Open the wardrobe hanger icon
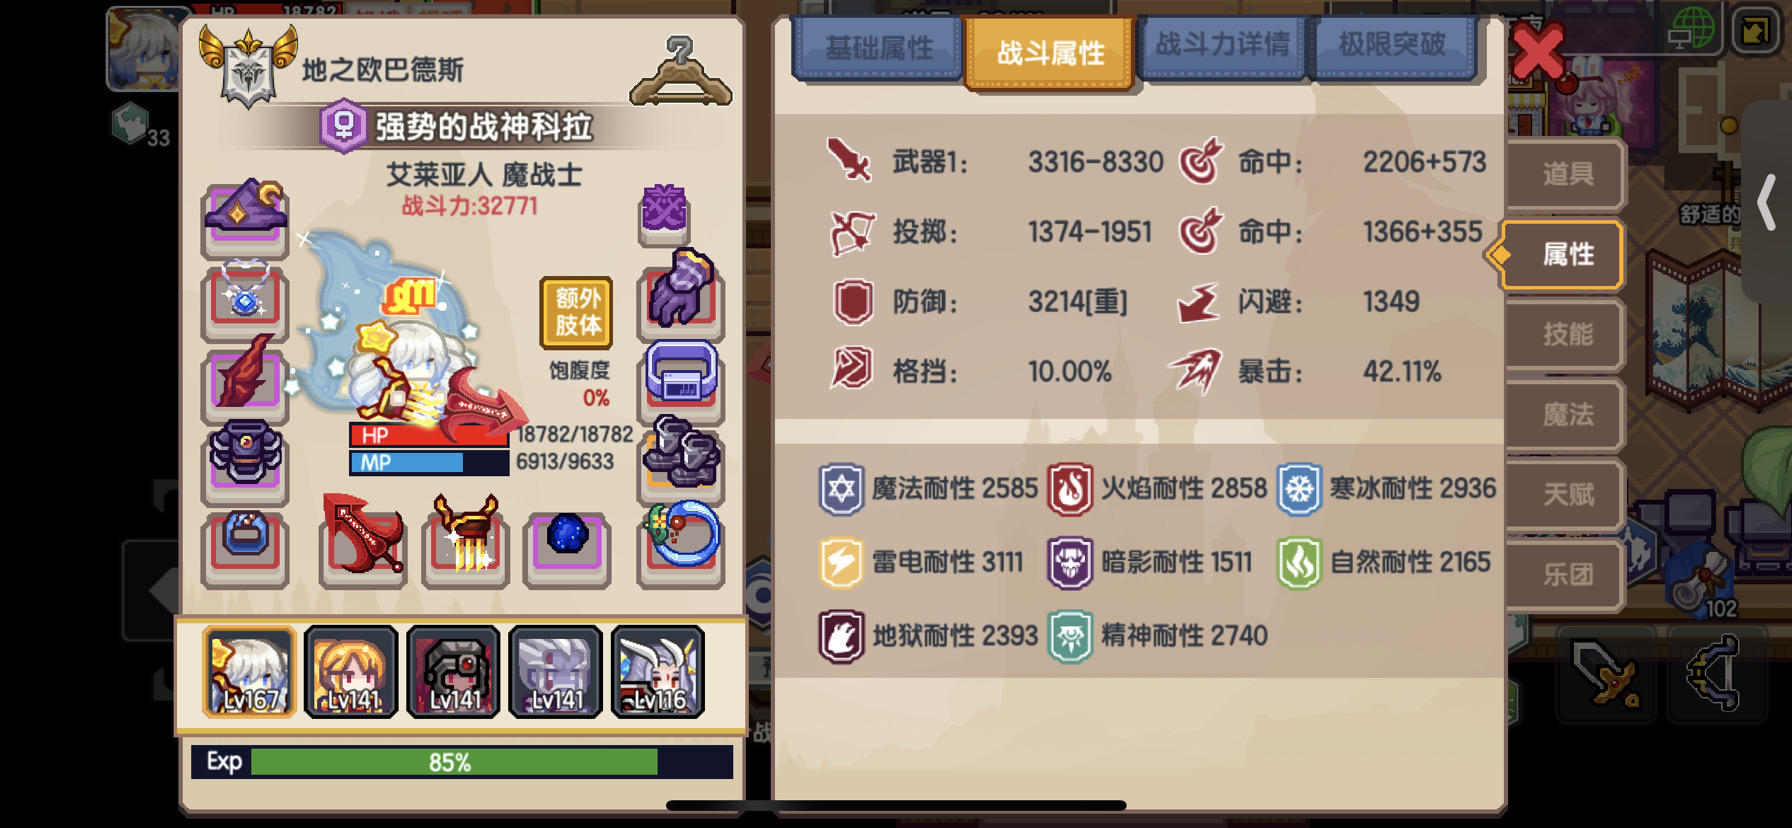 tap(681, 72)
